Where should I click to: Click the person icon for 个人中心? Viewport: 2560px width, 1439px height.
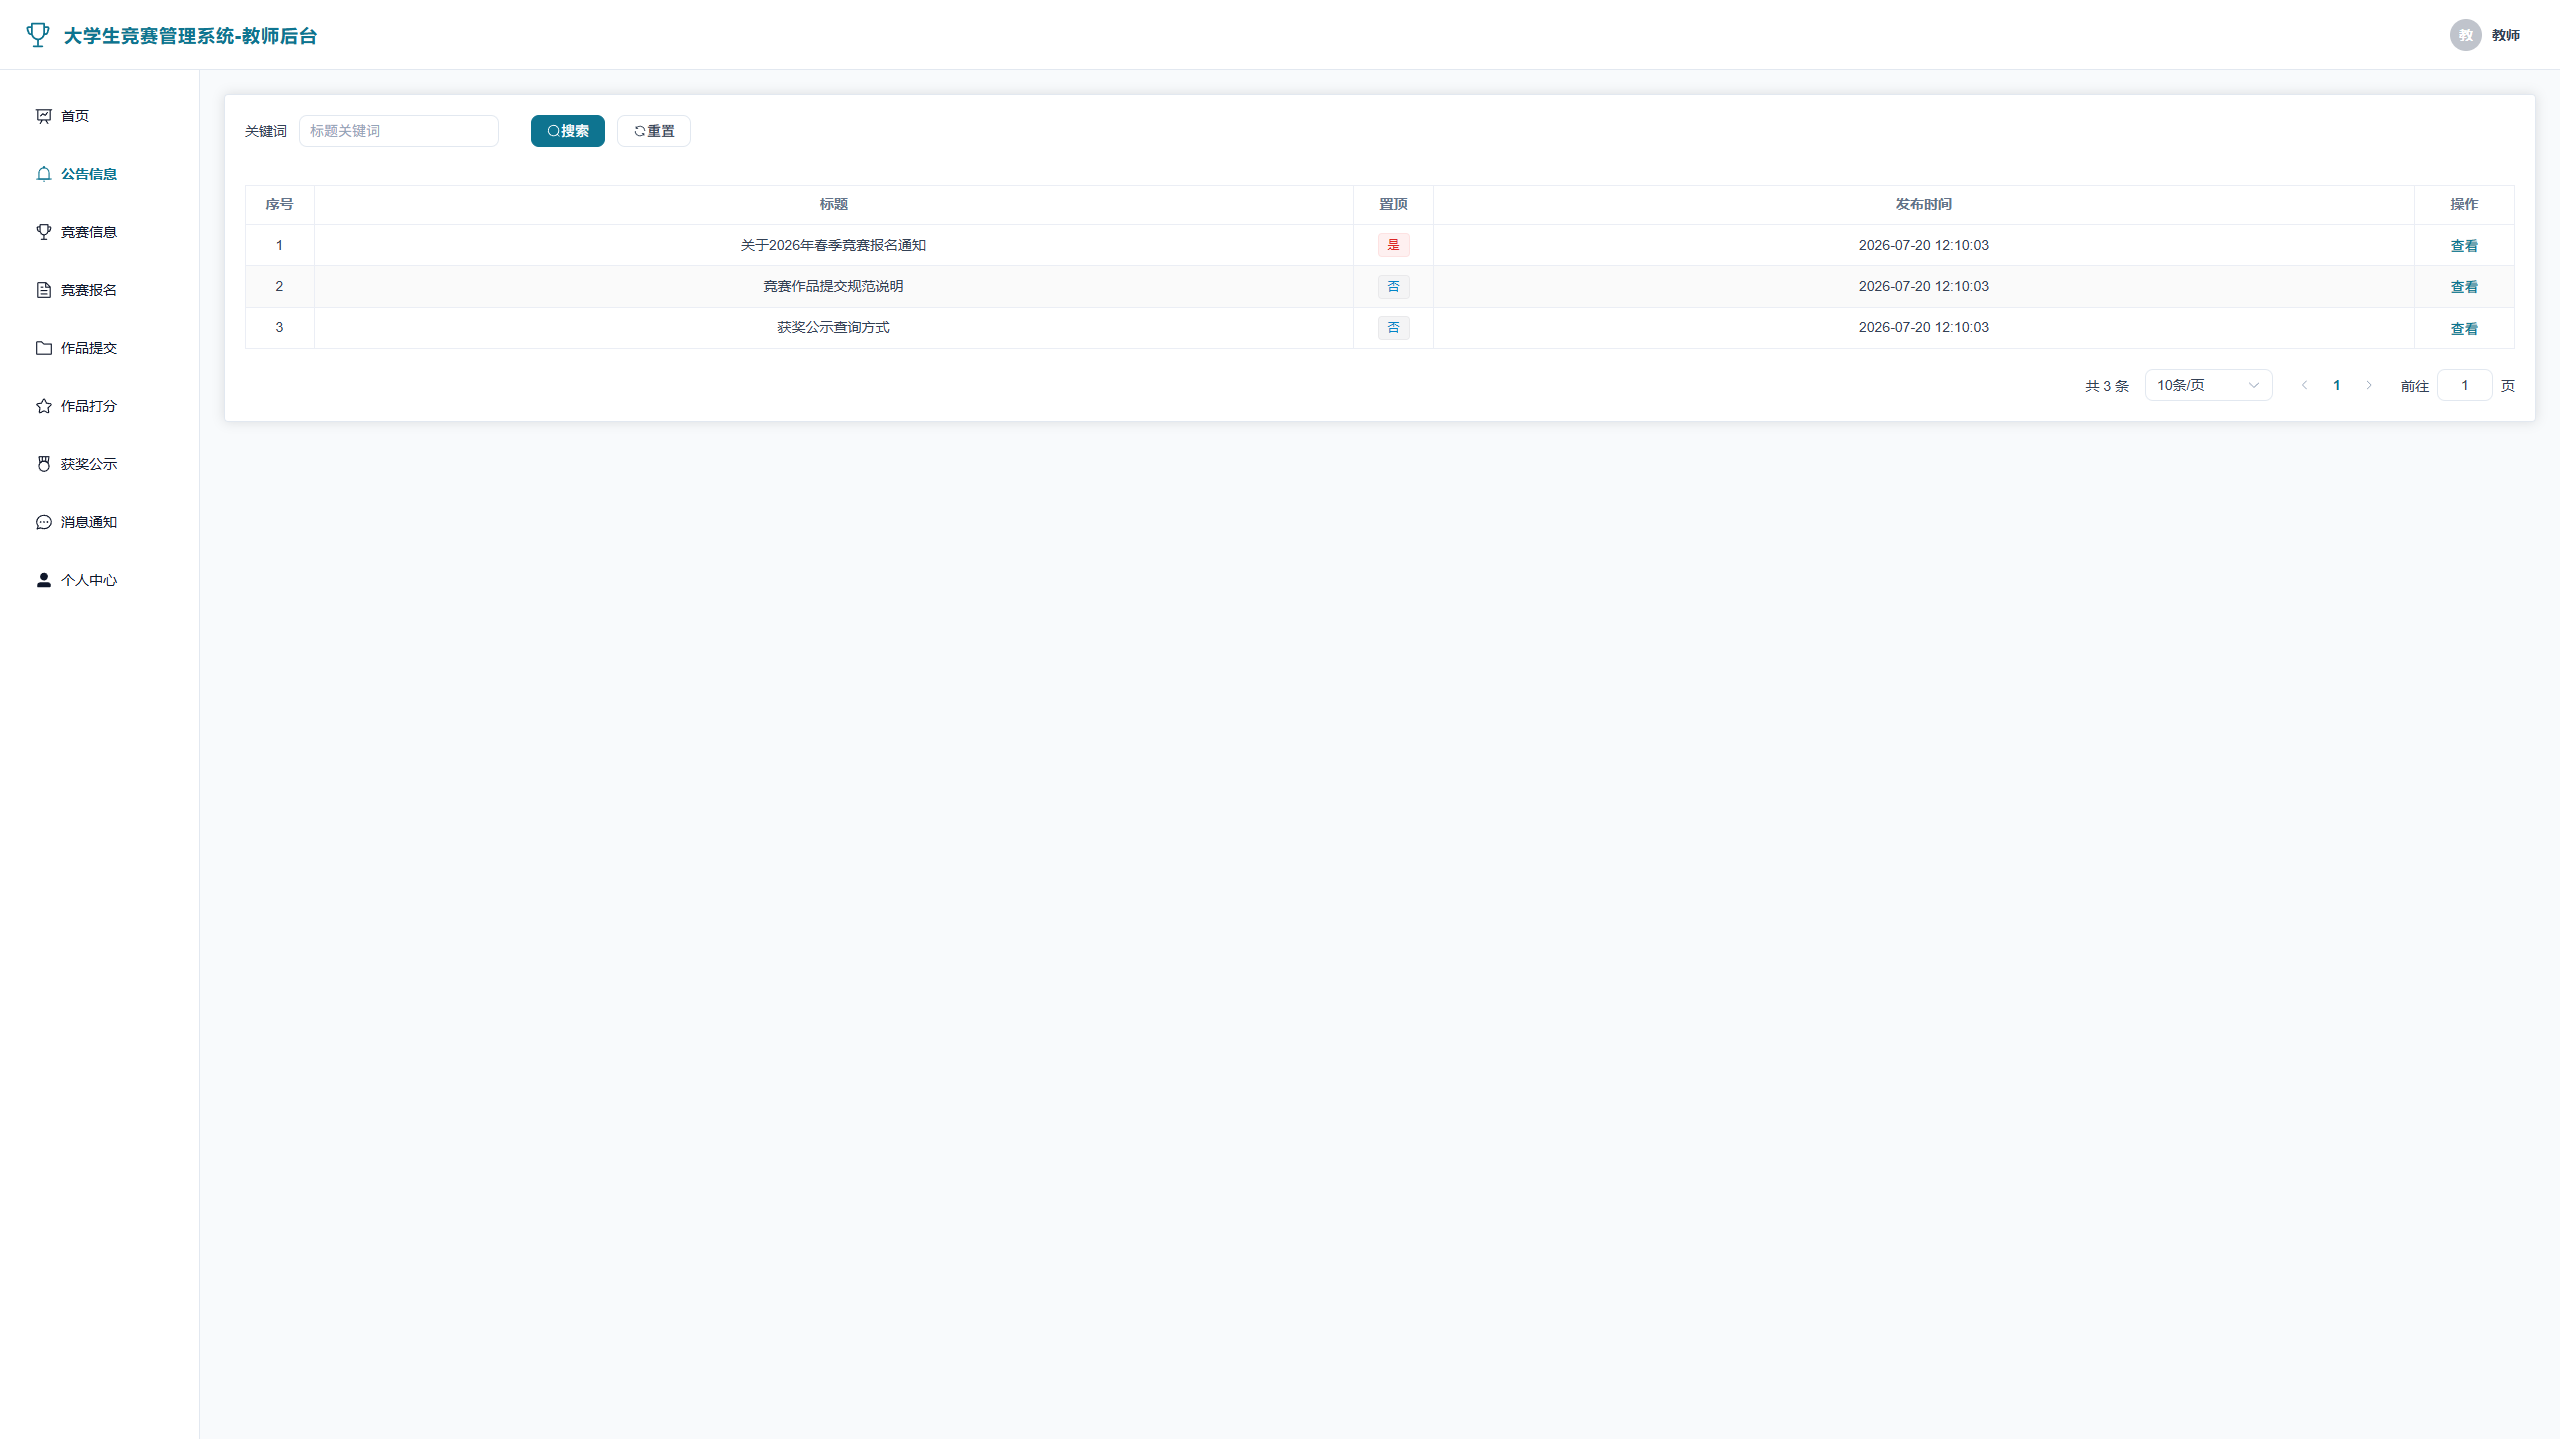44,580
